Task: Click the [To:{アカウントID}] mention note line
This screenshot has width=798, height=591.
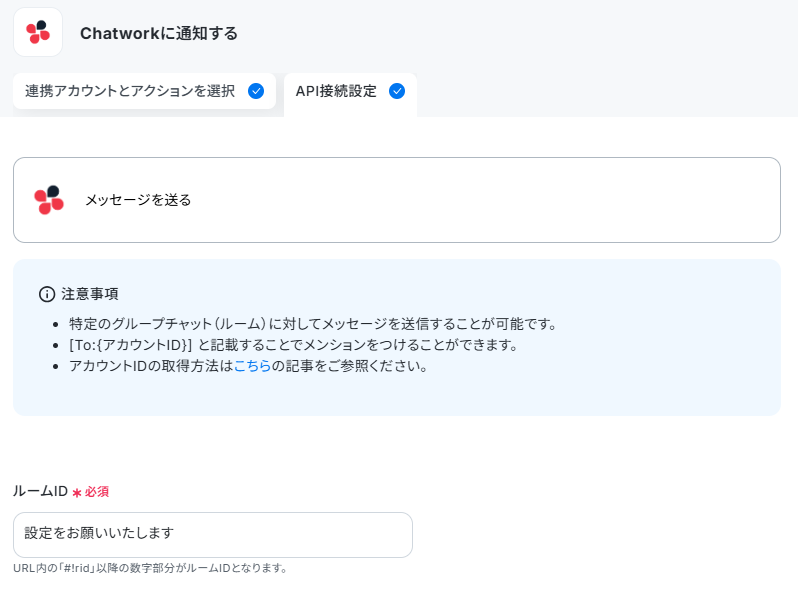Action: [x=294, y=345]
